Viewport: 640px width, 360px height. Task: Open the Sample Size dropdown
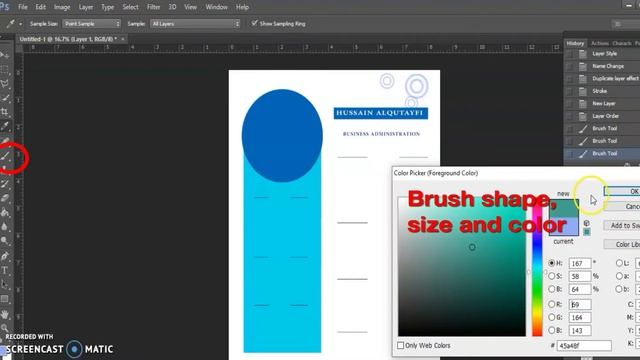(x=92, y=24)
